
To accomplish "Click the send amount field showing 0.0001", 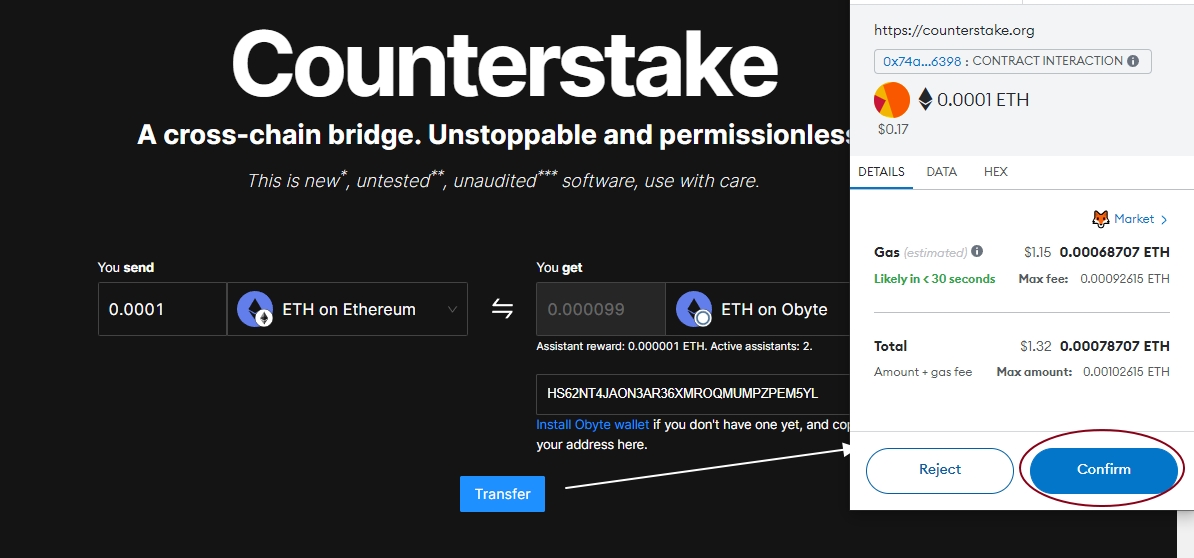I will point(162,309).
